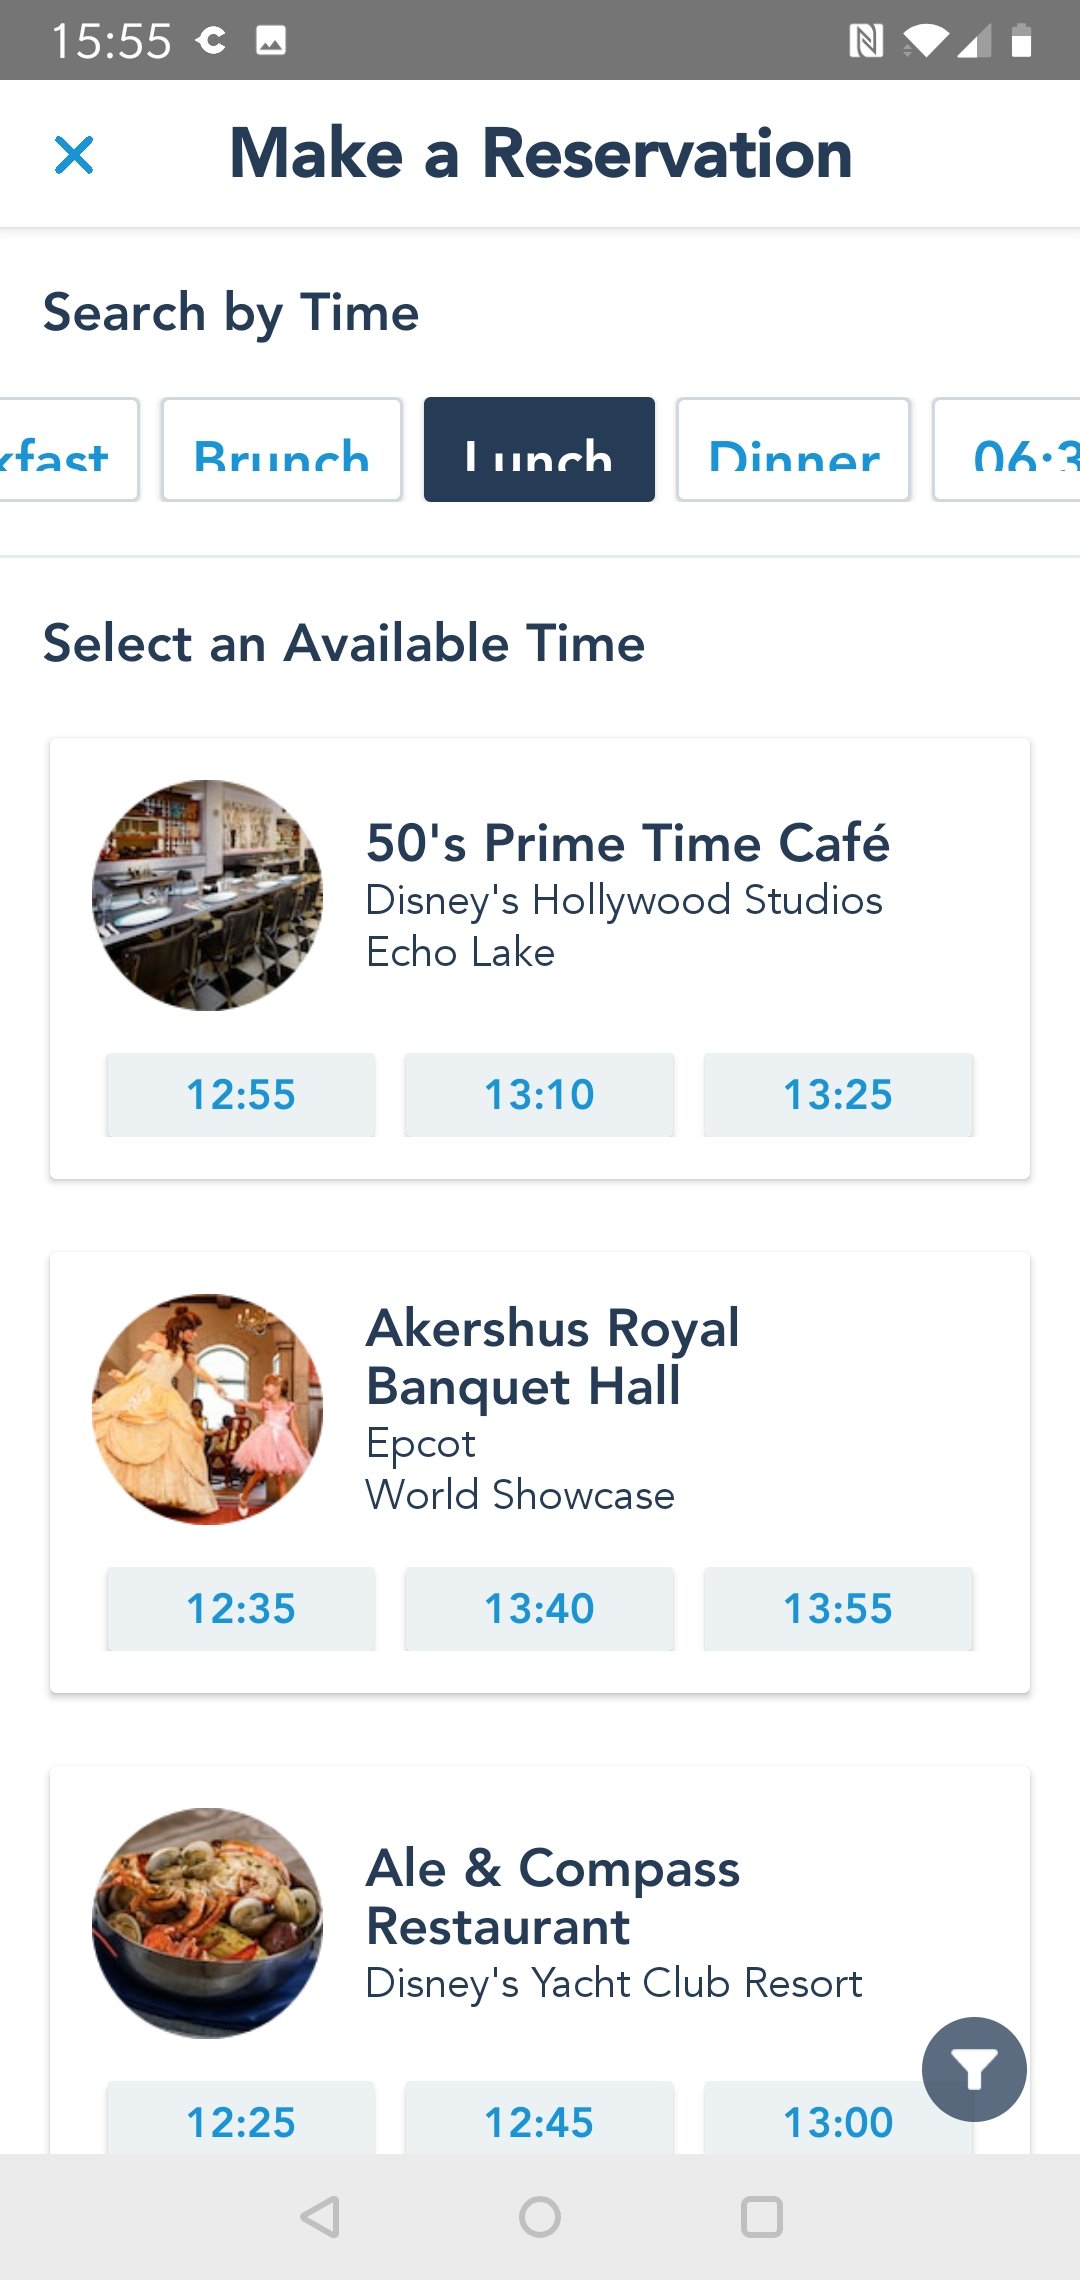The width and height of the screenshot is (1080, 2280).
Task: Reserve 13:10 at 50's Prime Time Café
Action: click(539, 1095)
